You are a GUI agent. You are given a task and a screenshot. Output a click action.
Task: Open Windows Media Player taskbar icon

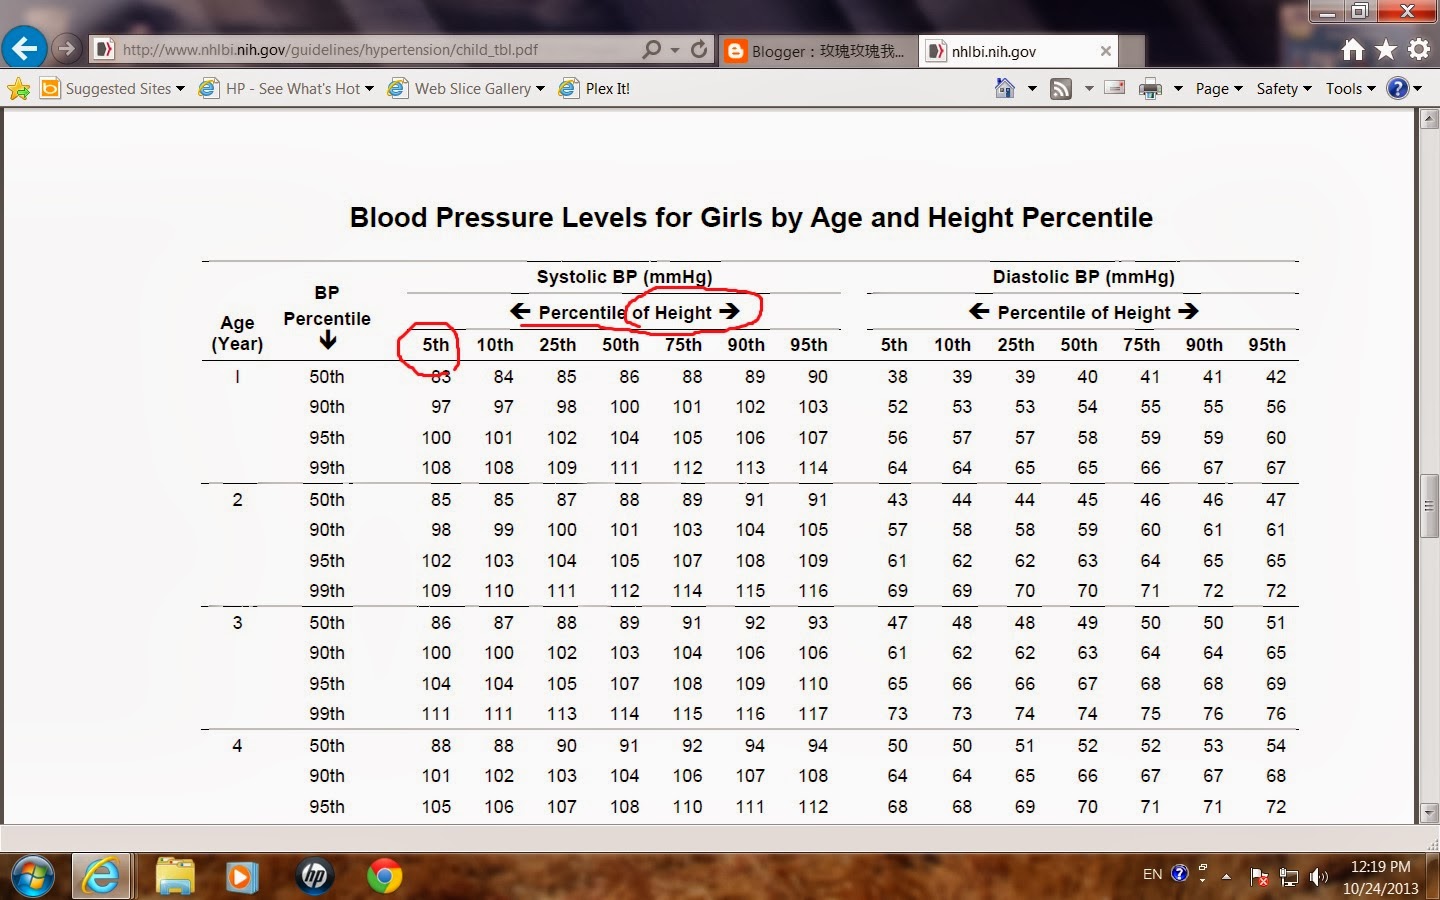tap(240, 877)
